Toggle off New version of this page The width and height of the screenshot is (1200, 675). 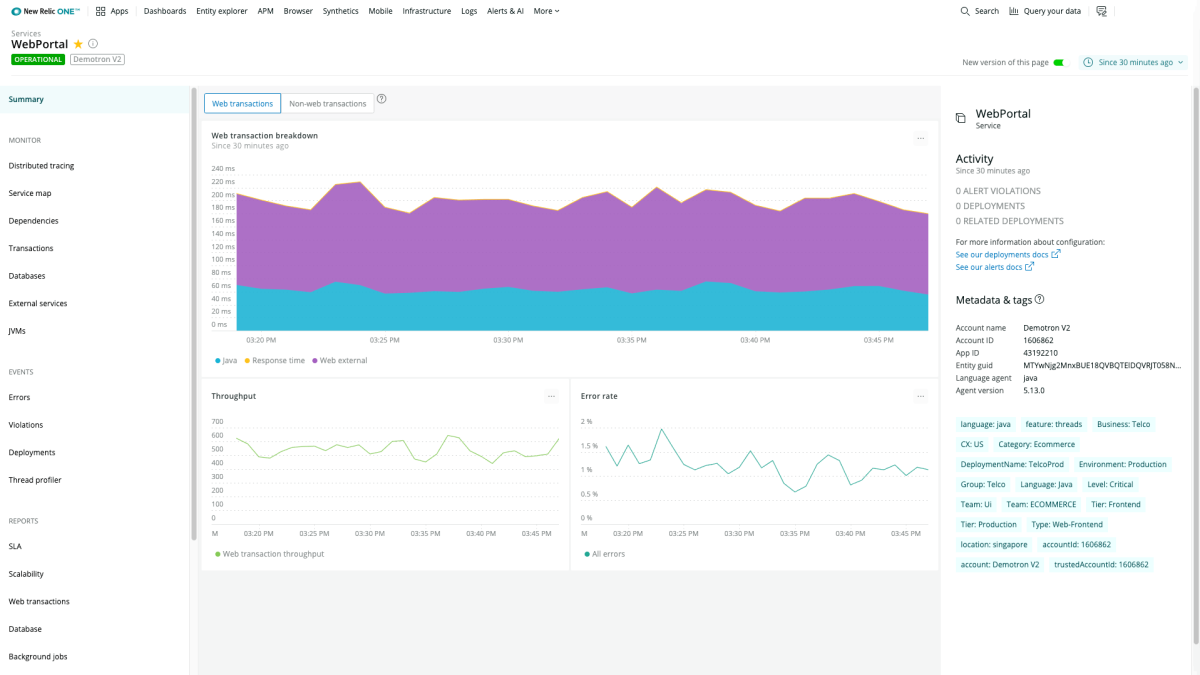pos(1059,62)
